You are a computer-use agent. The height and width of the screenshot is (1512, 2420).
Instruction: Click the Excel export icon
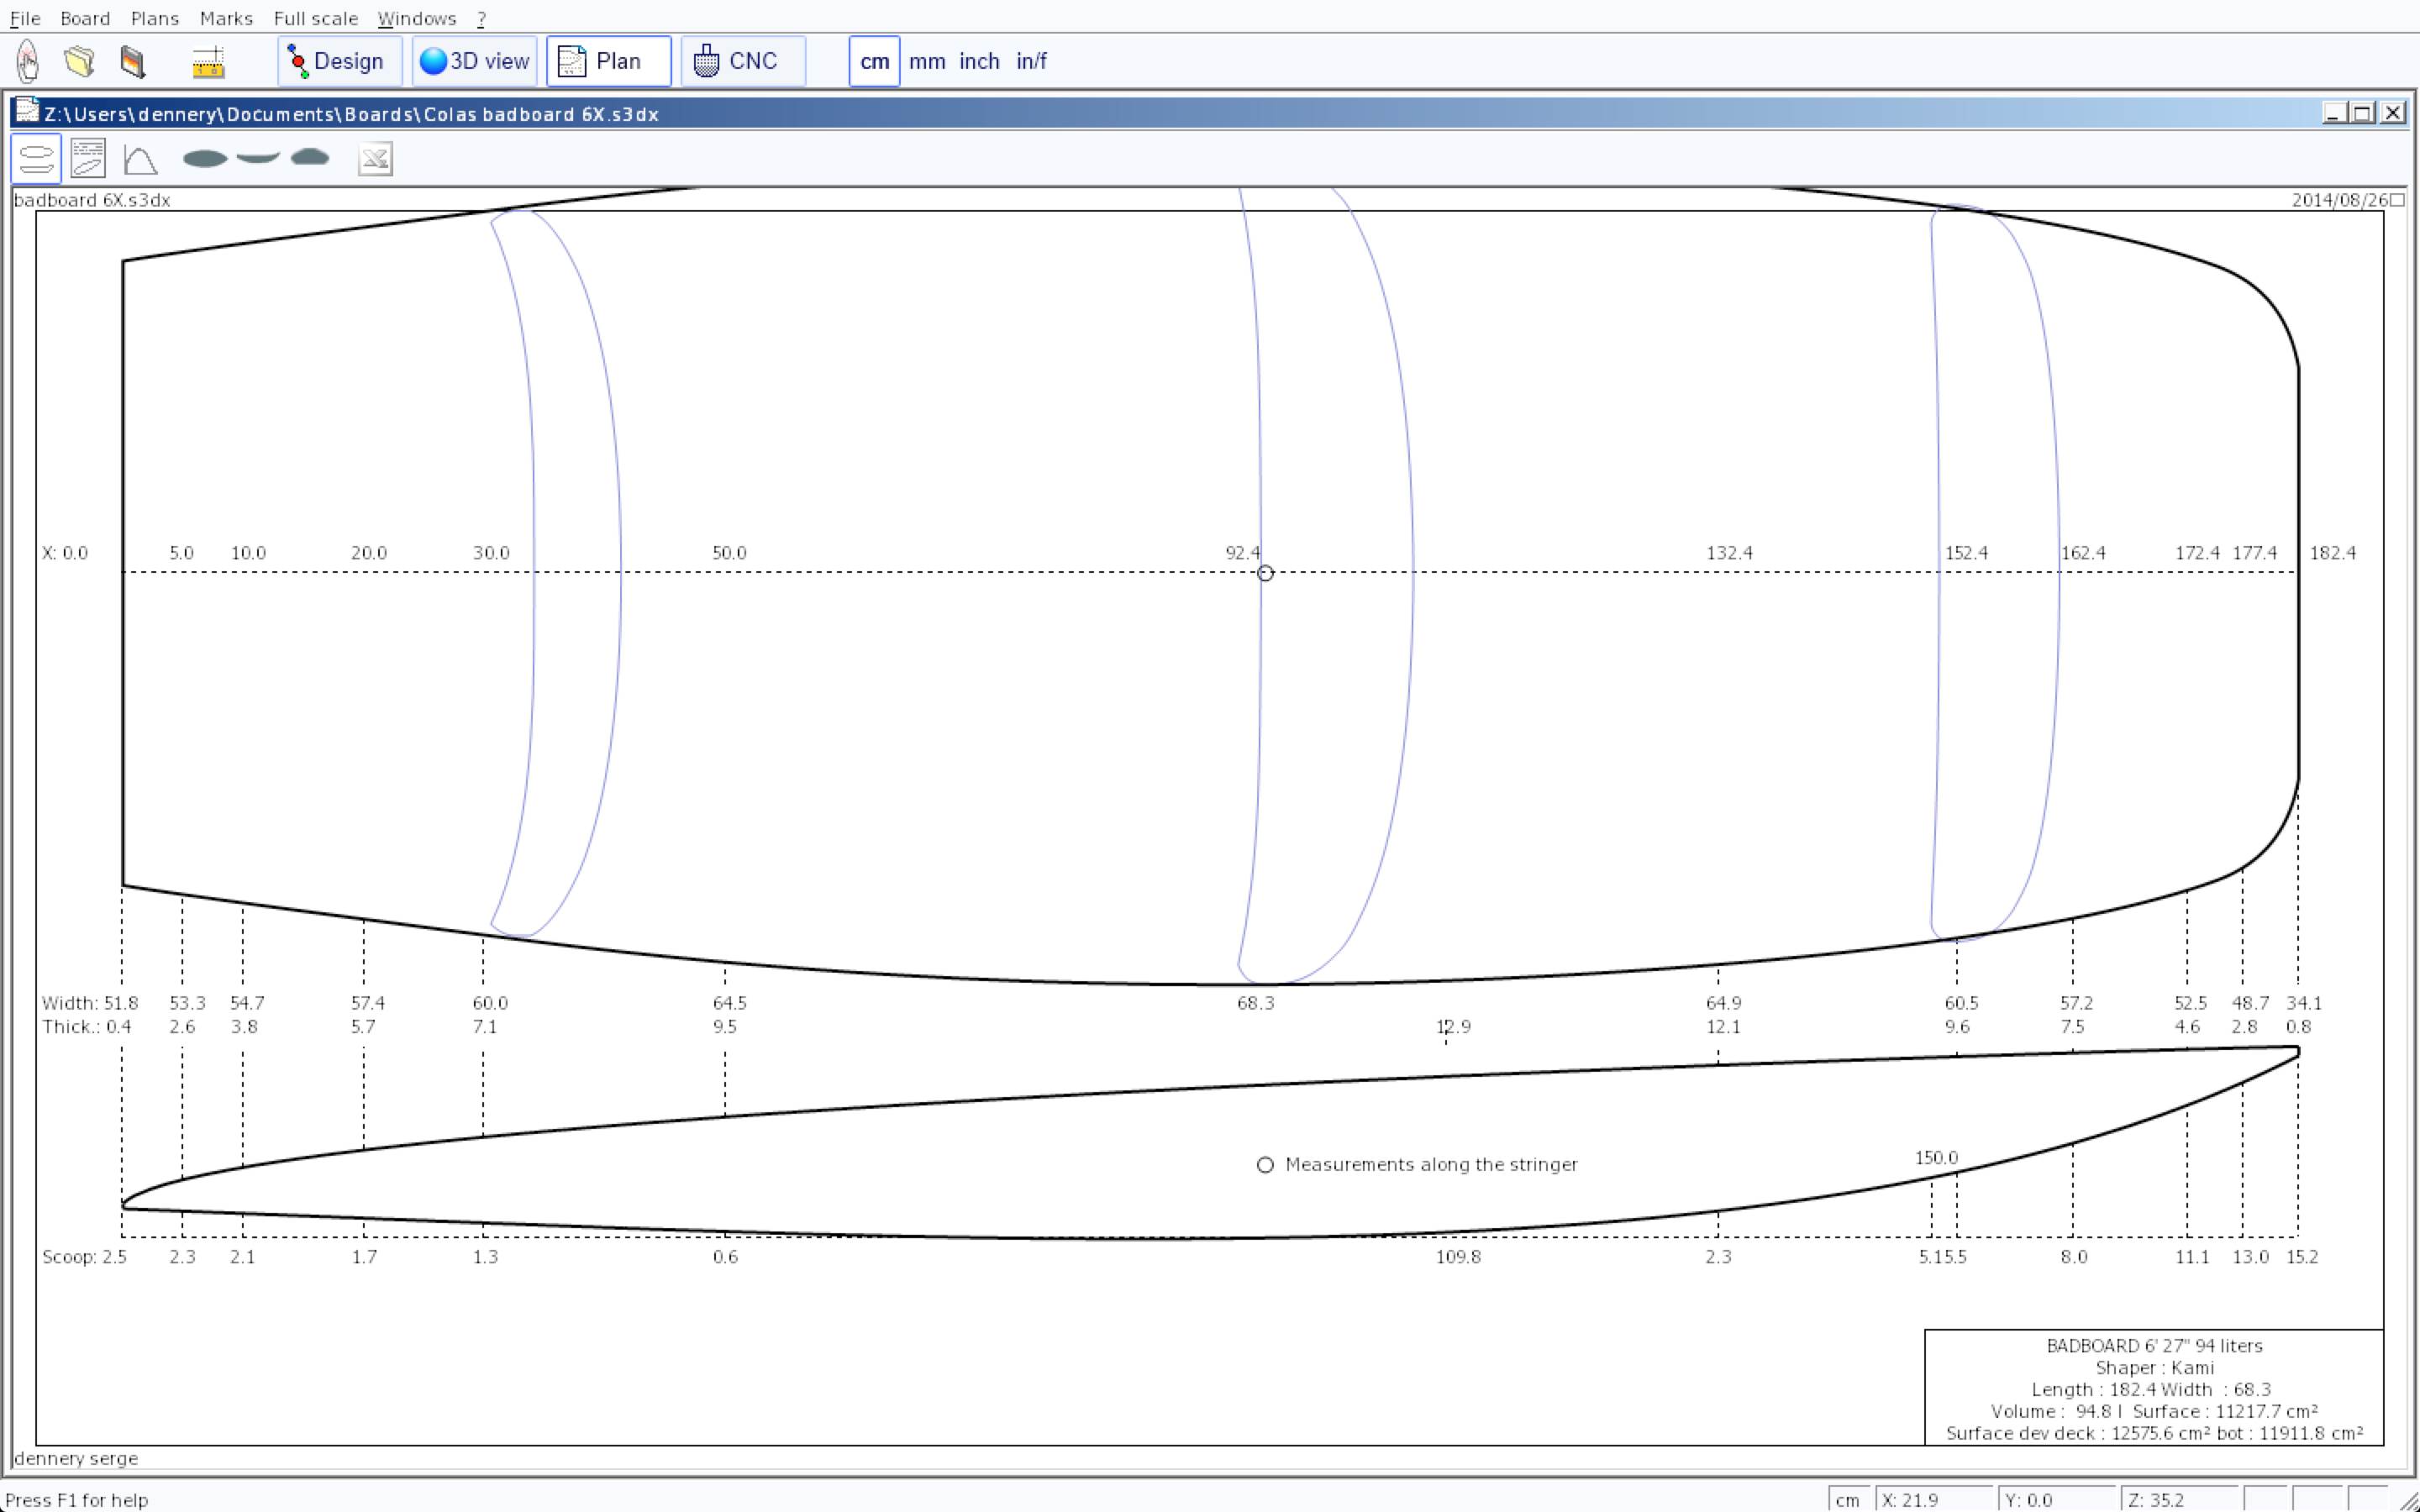375,159
